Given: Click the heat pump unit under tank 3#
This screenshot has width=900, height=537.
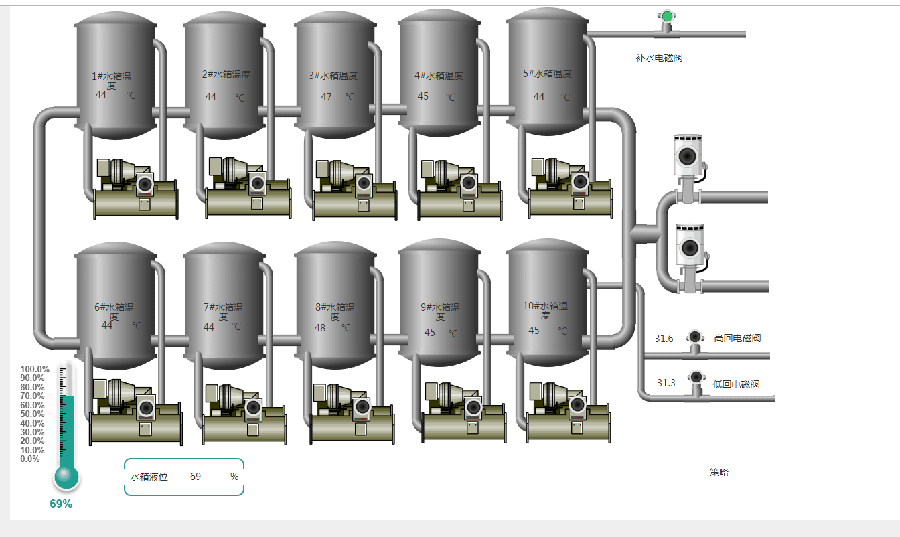Looking at the screenshot, I should click(353, 190).
